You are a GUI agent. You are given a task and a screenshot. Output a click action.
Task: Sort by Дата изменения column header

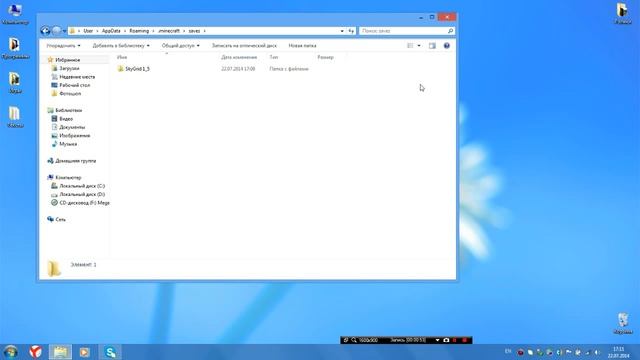pos(239,57)
